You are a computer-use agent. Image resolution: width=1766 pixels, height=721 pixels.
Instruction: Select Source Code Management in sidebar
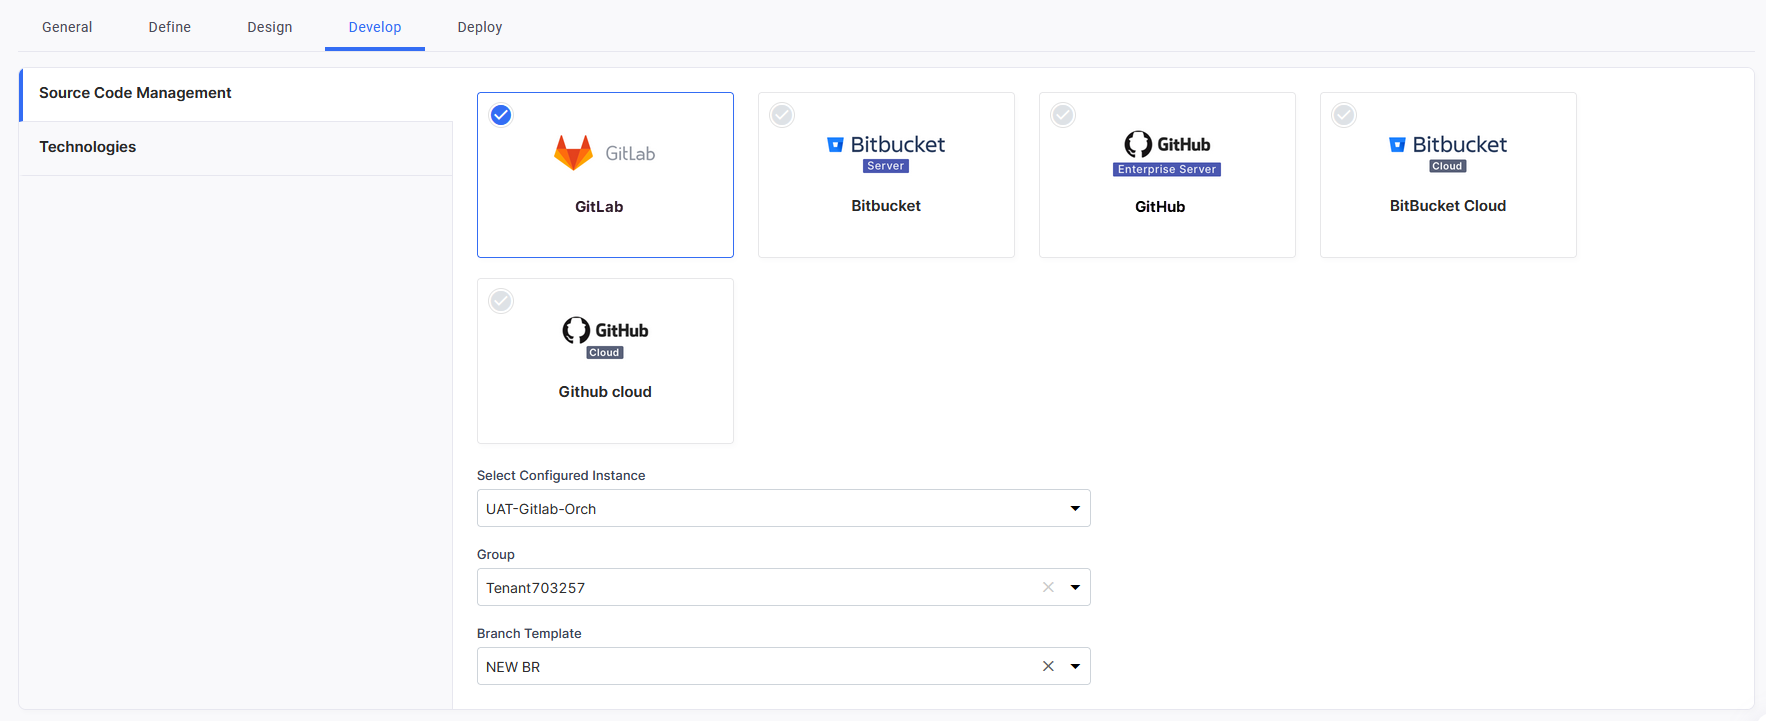point(236,94)
